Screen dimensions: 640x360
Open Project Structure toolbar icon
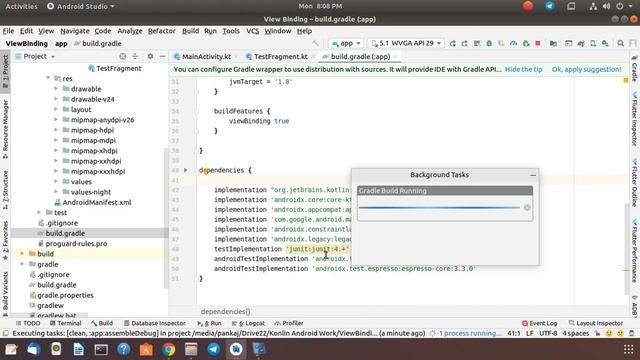tap(553, 43)
